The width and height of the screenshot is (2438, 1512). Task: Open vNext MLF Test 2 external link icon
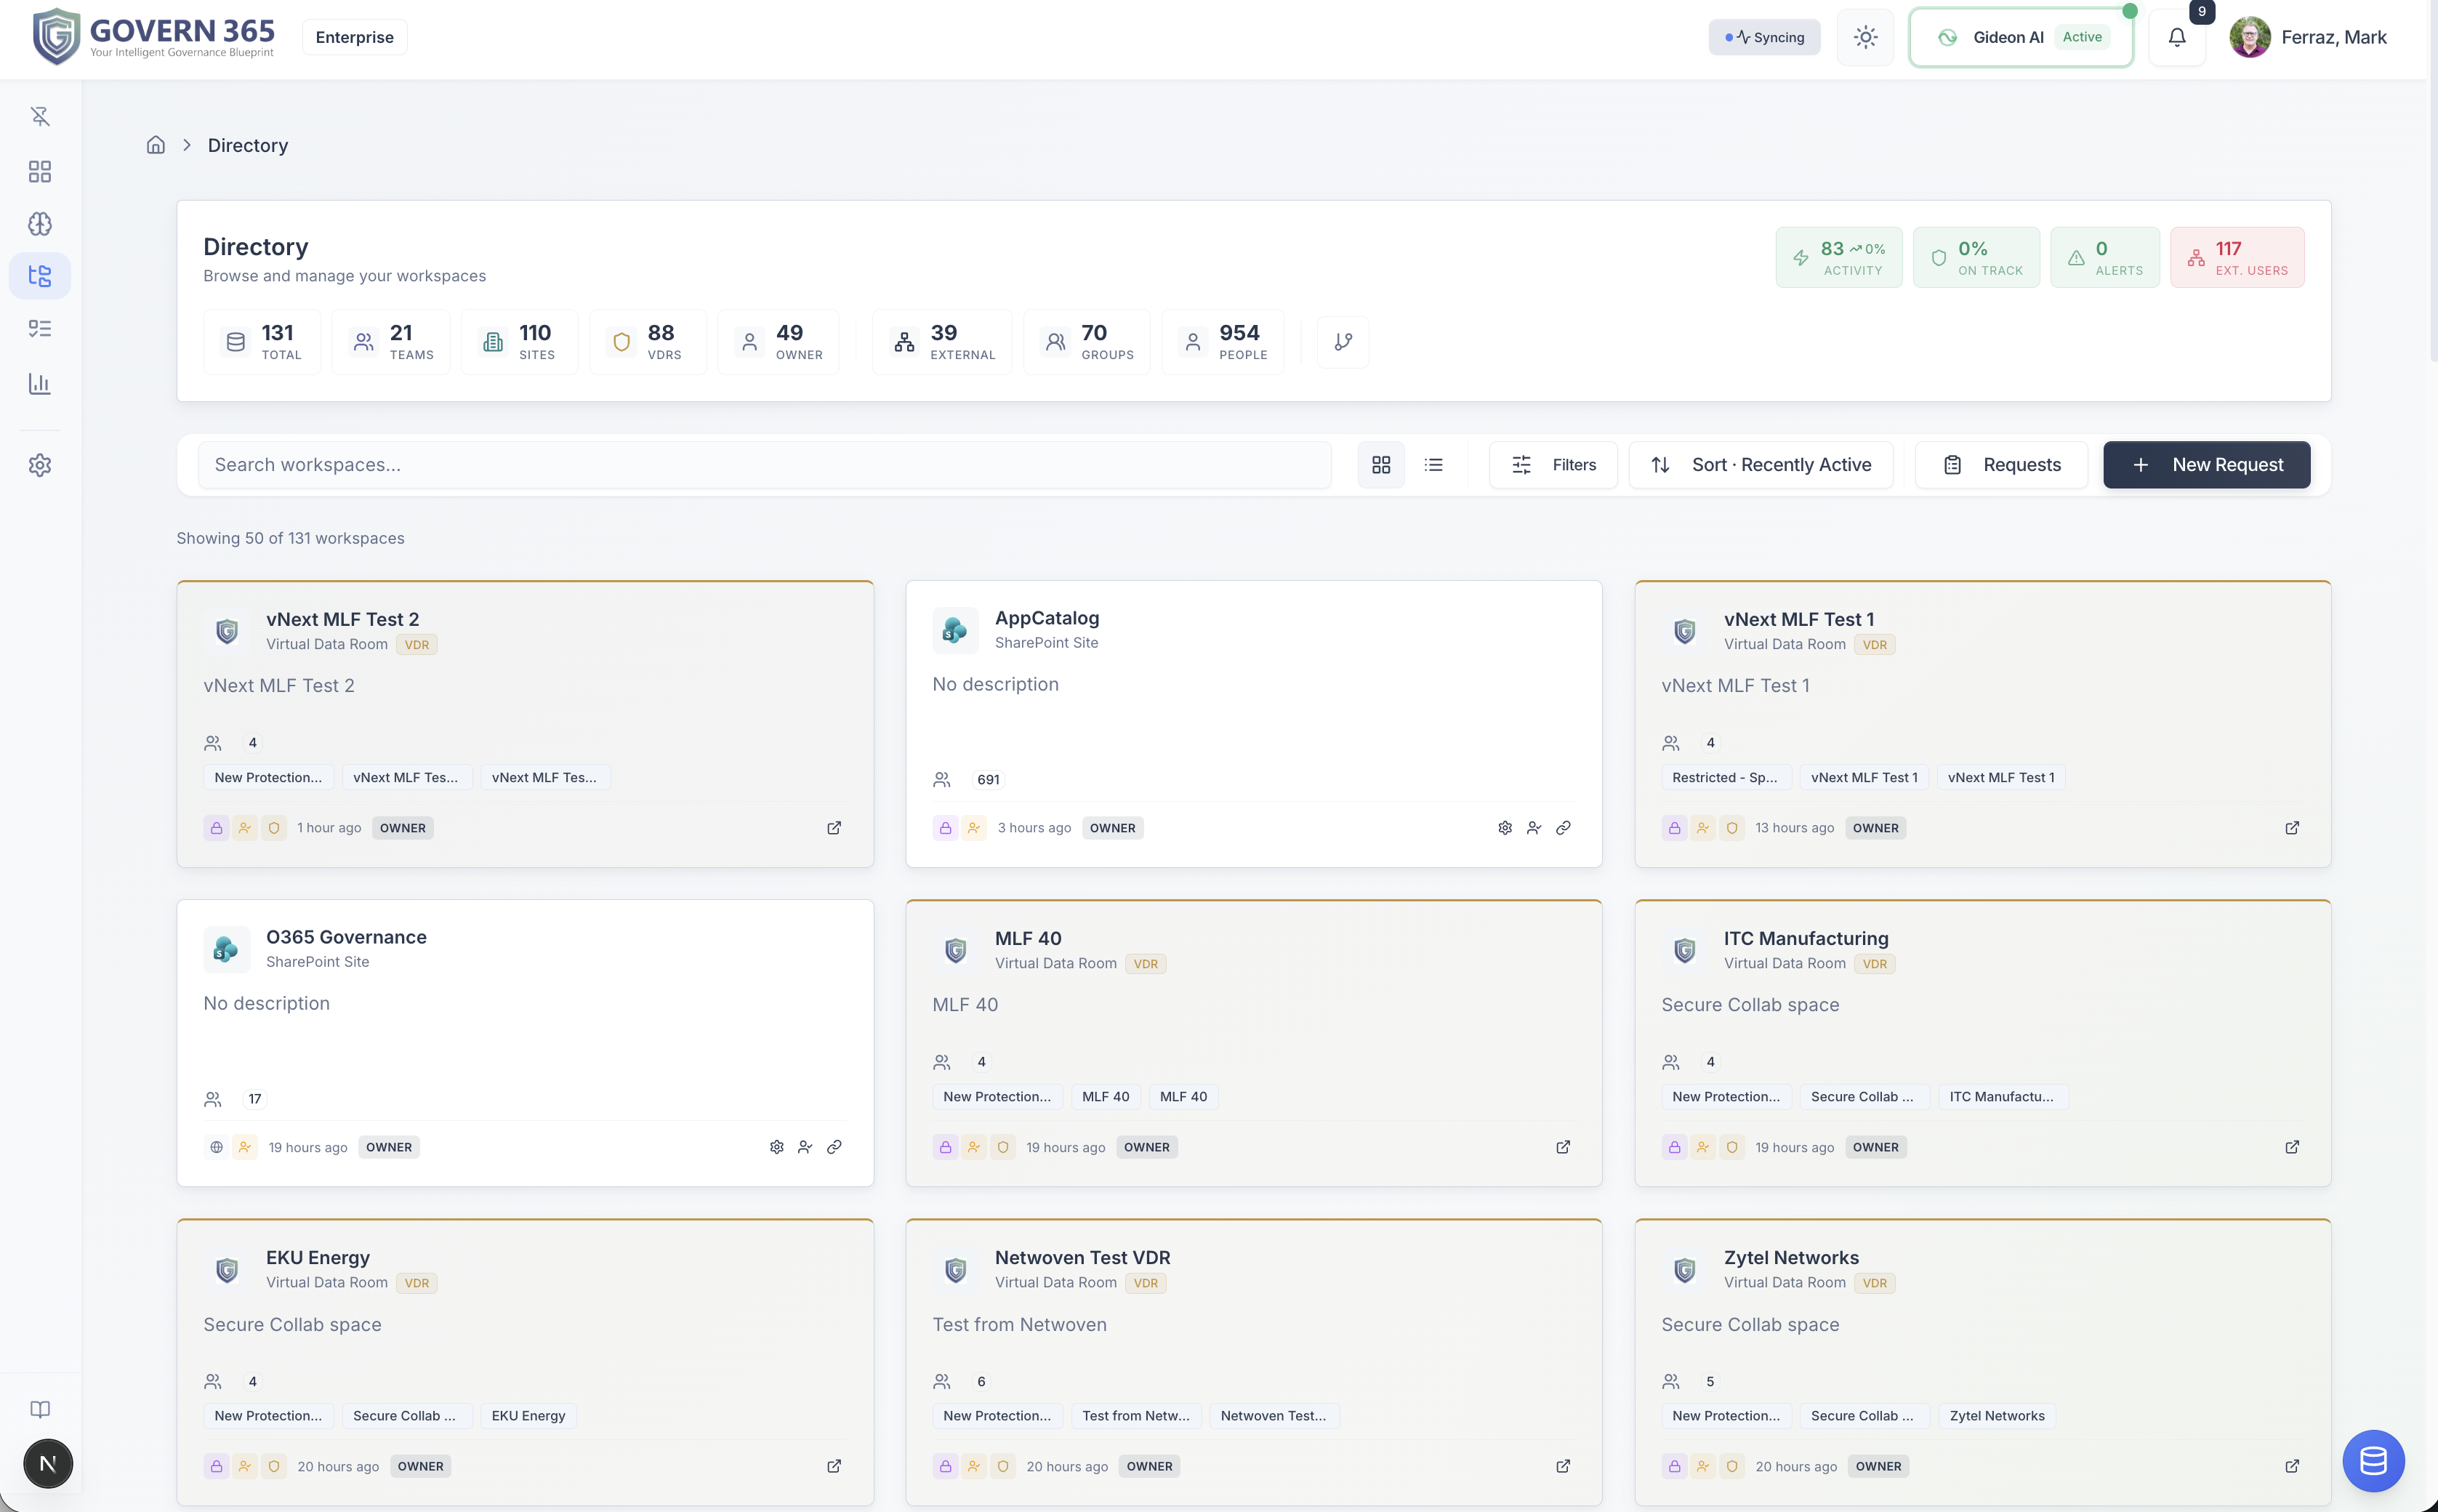tap(834, 828)
